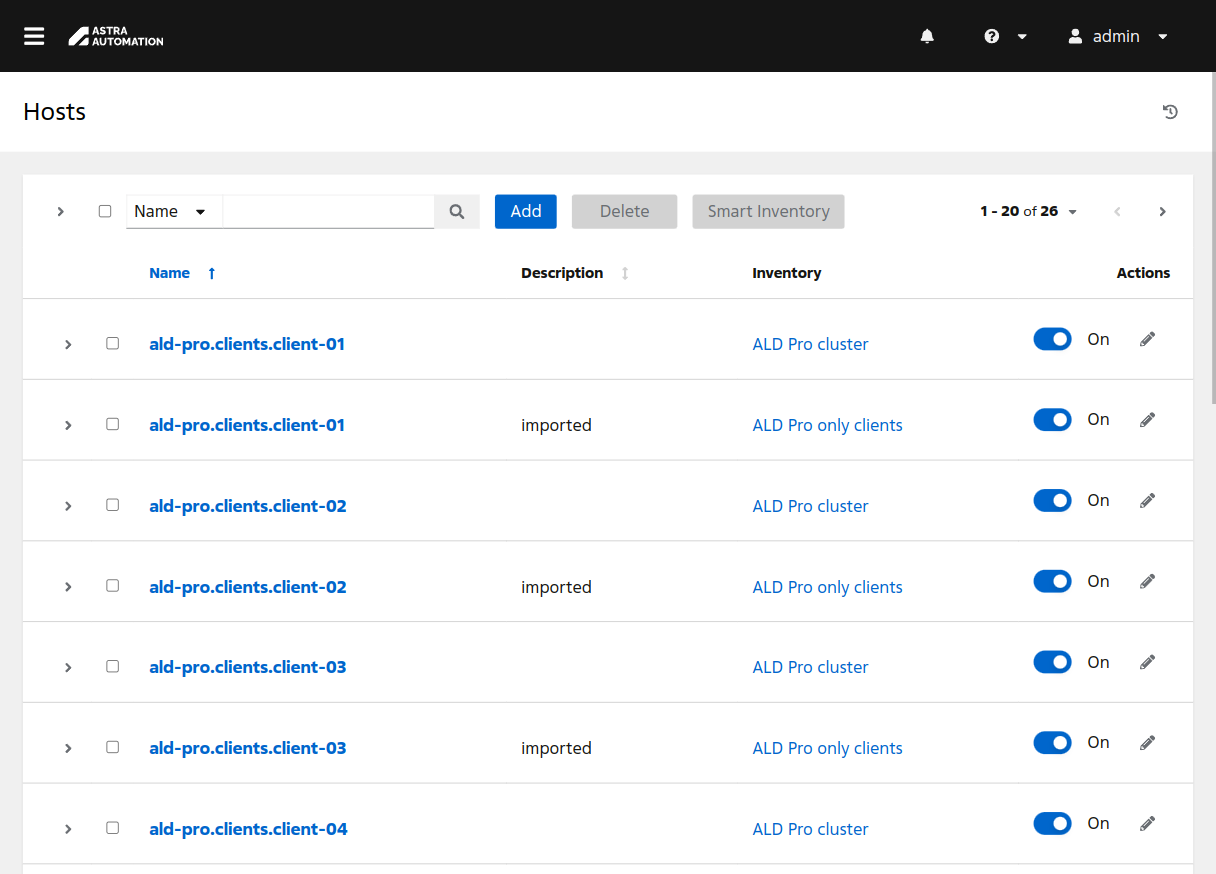The image size is (1216, 874).
Task: Edit the imported ald-pro.clients.client-03 host
Action: pos(1147,742)
